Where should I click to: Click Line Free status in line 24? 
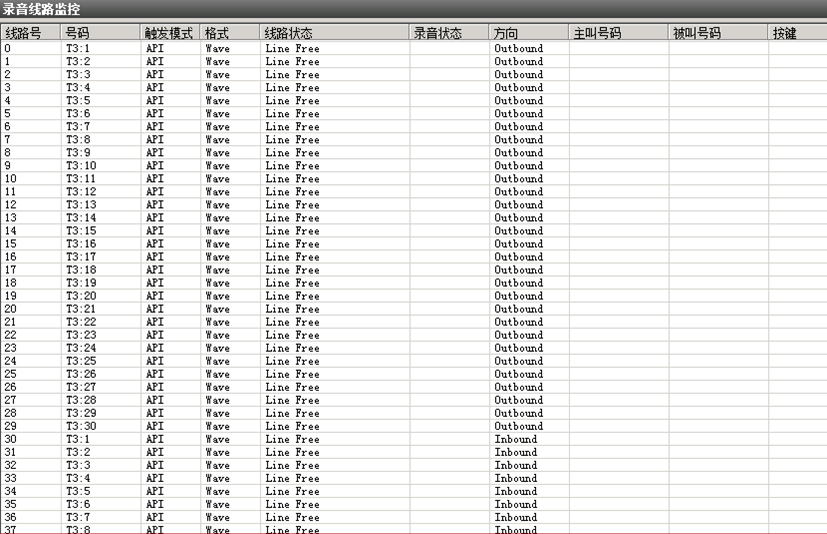[292, 361]
